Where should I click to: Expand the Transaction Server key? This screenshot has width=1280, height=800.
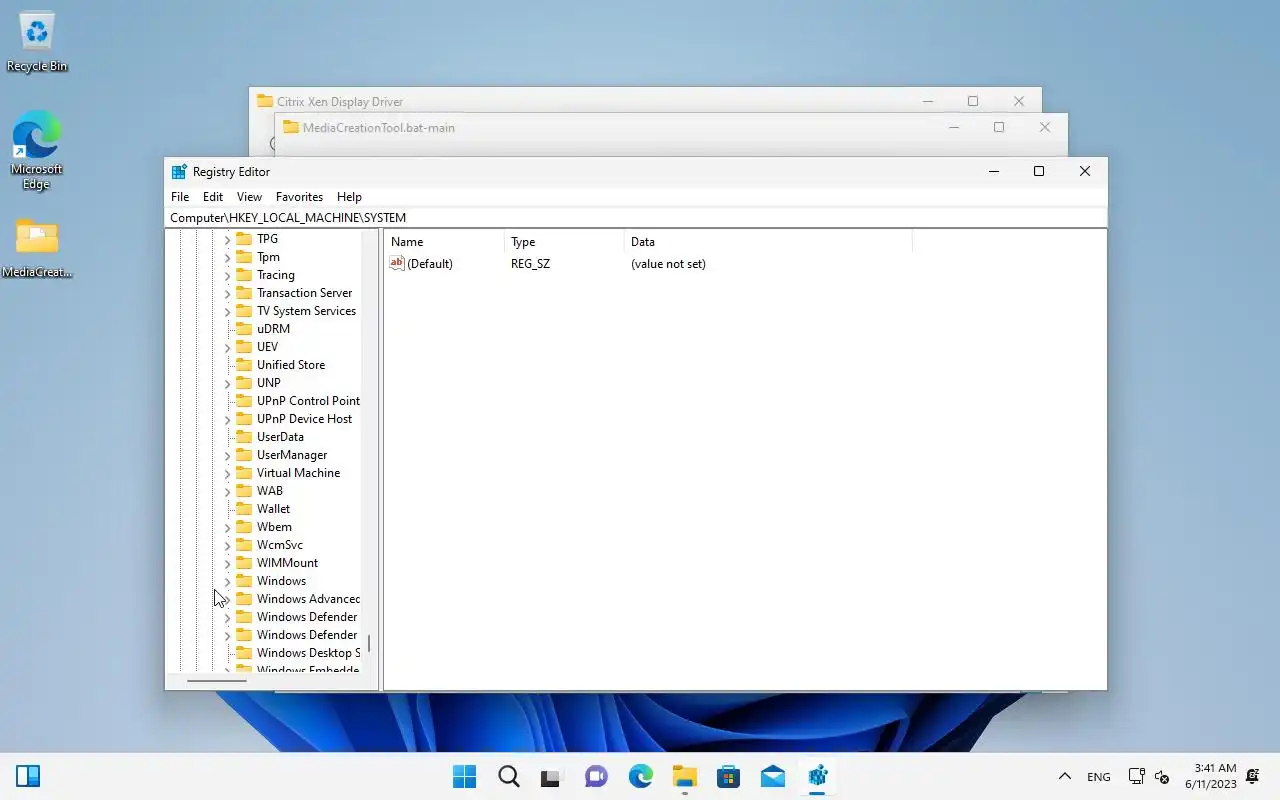(x=227, y=294)
